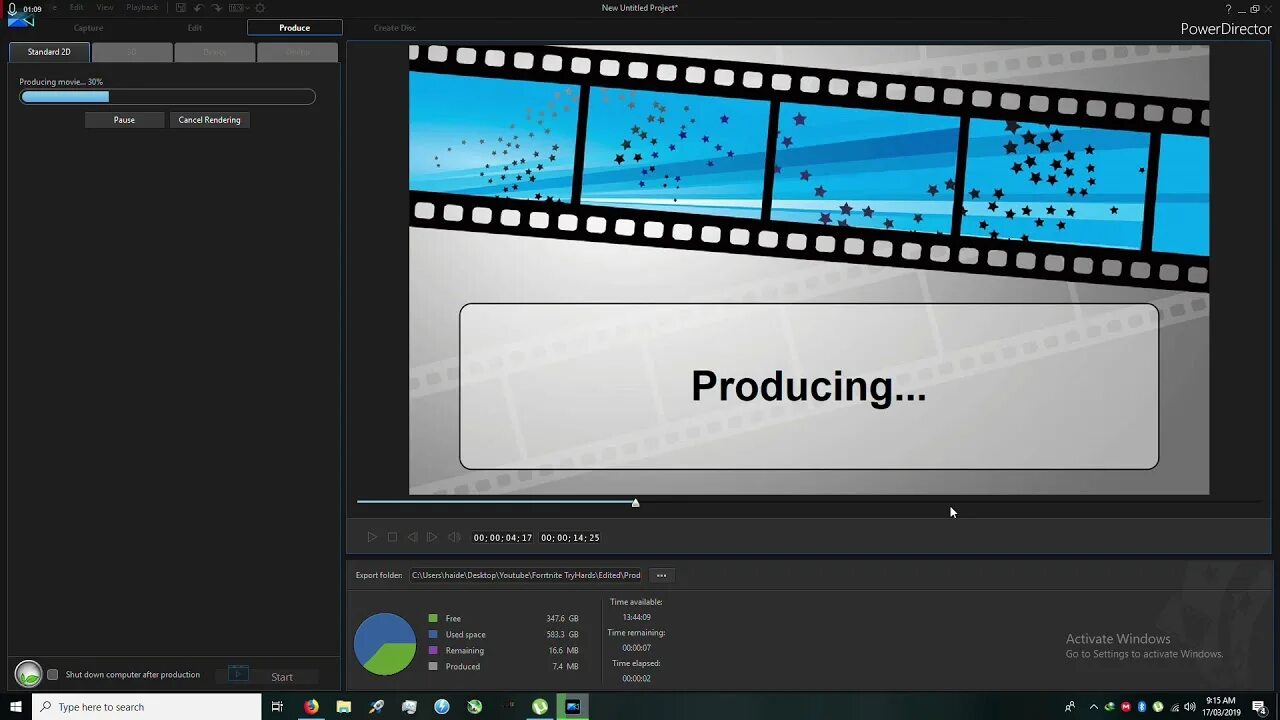
Task: Click the Time available value 13:44:09
Action: (x=636, y=617)
